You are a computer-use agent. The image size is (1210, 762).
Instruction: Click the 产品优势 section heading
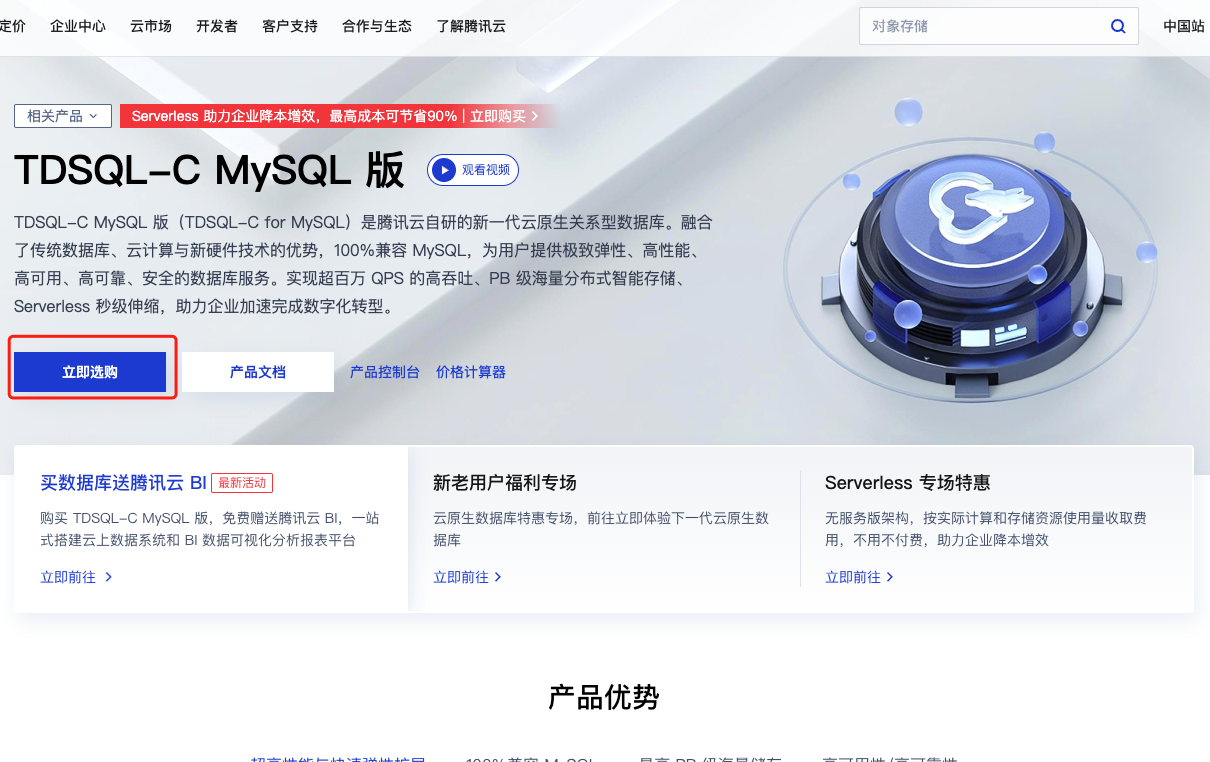(x=604, y=697)
